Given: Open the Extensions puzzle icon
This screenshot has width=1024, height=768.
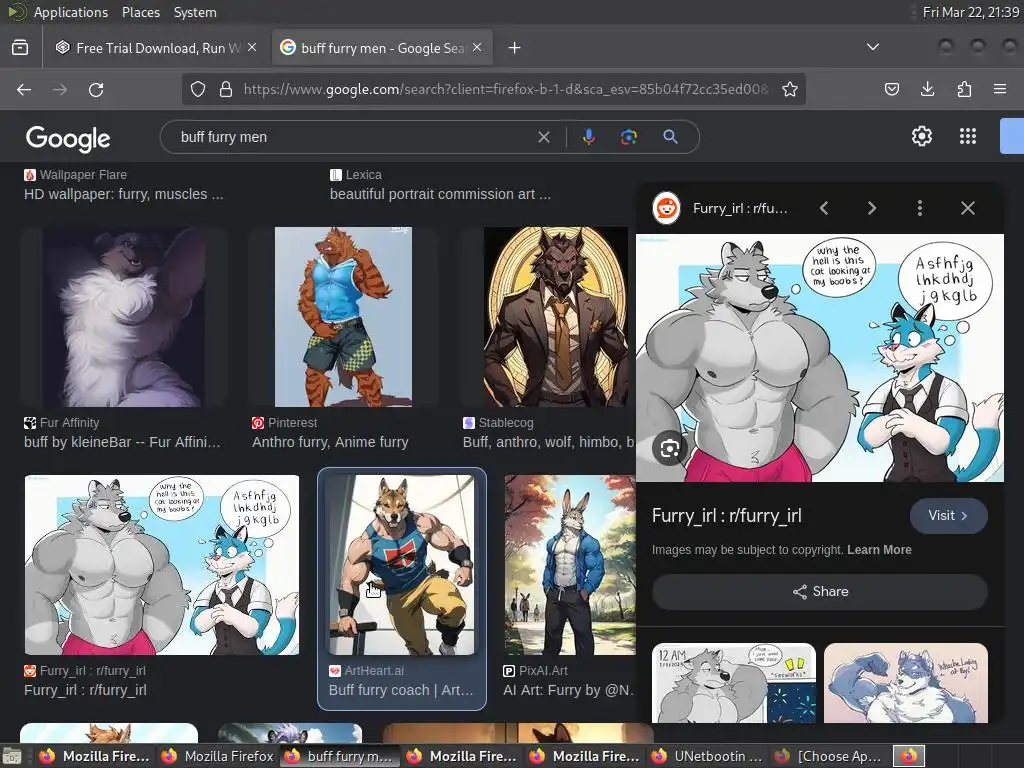Looking at the screenshot, I should [x=964, y=89].
